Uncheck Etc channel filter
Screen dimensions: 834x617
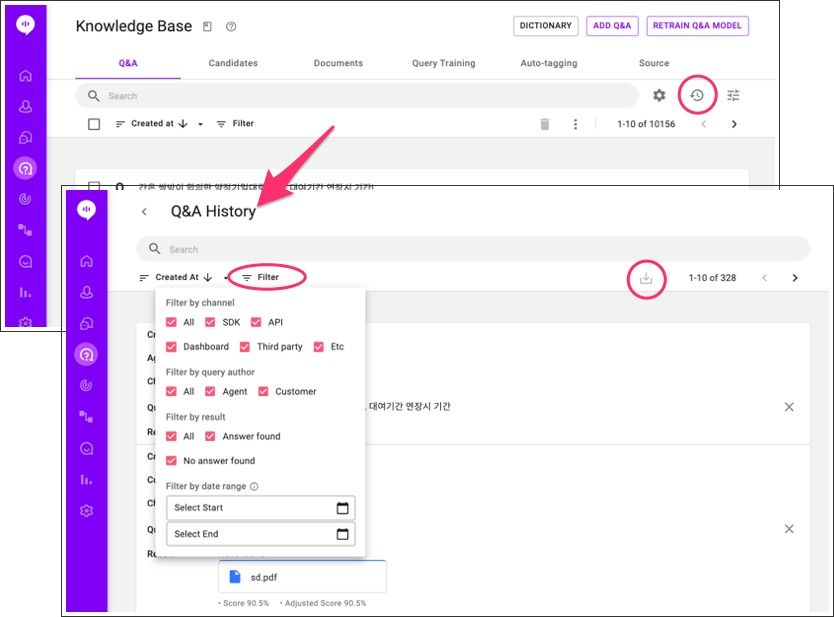coord(319,347)
